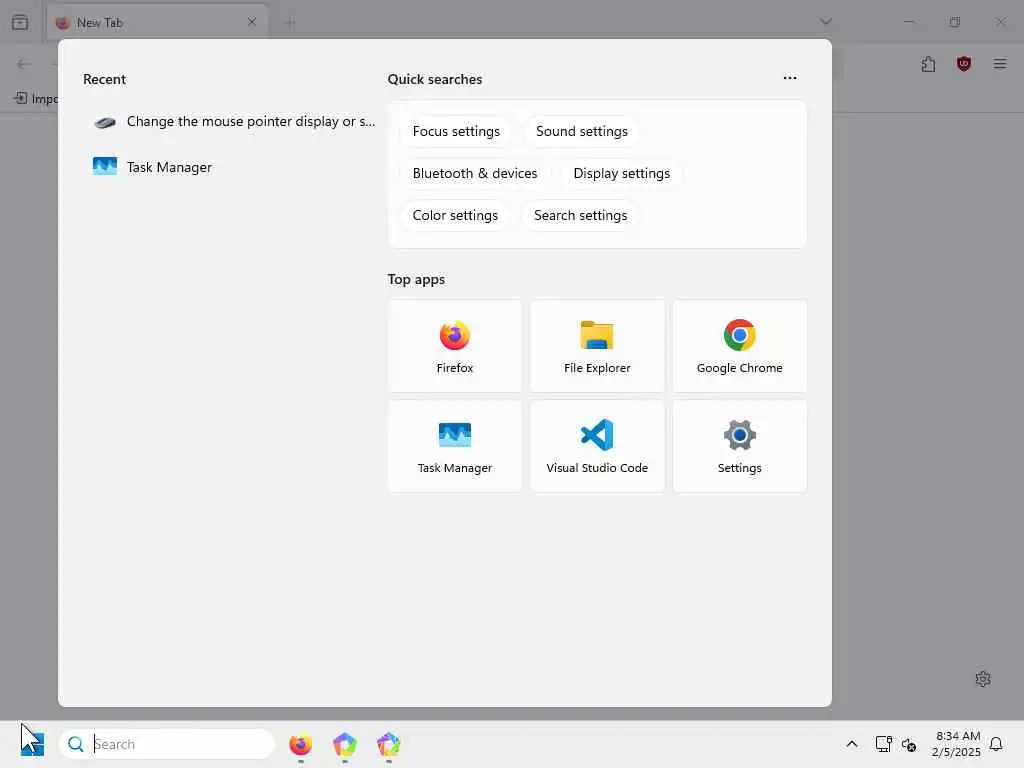Select Color settings quick search
The height and width of the screenshot is (768, 1024).
[x=455, y=215]
